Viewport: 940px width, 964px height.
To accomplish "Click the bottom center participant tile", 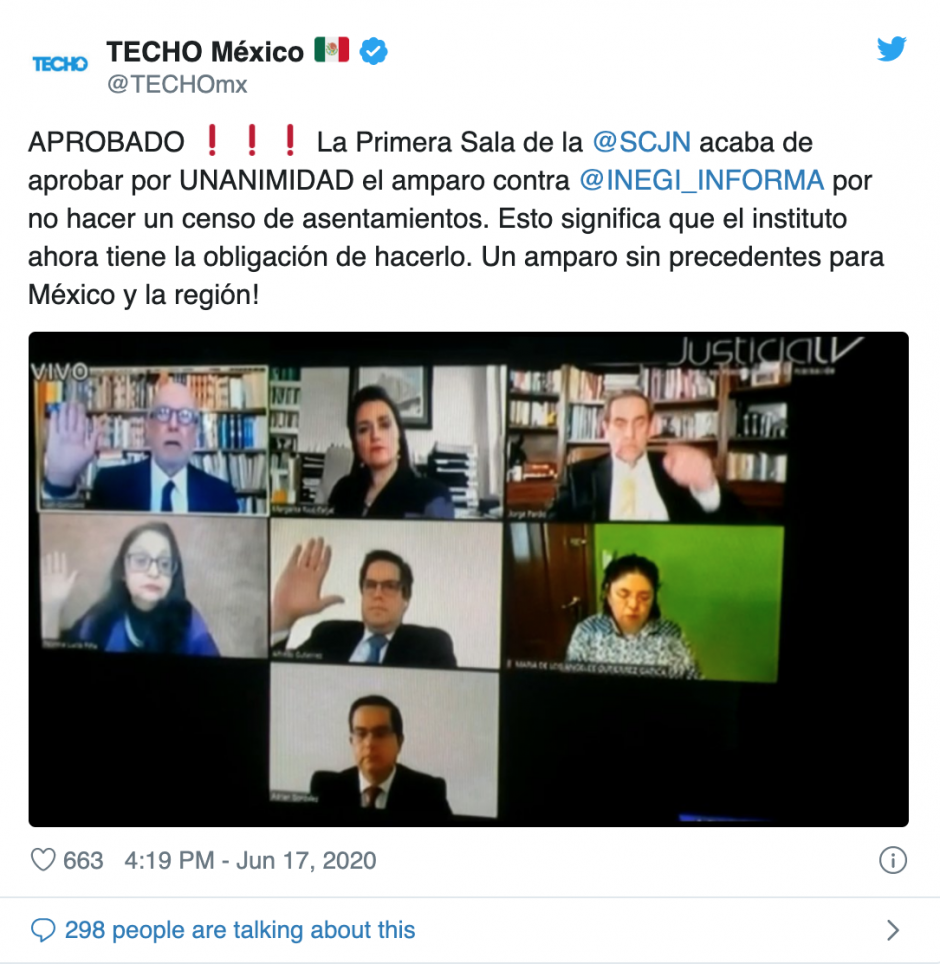I will 384,741.
